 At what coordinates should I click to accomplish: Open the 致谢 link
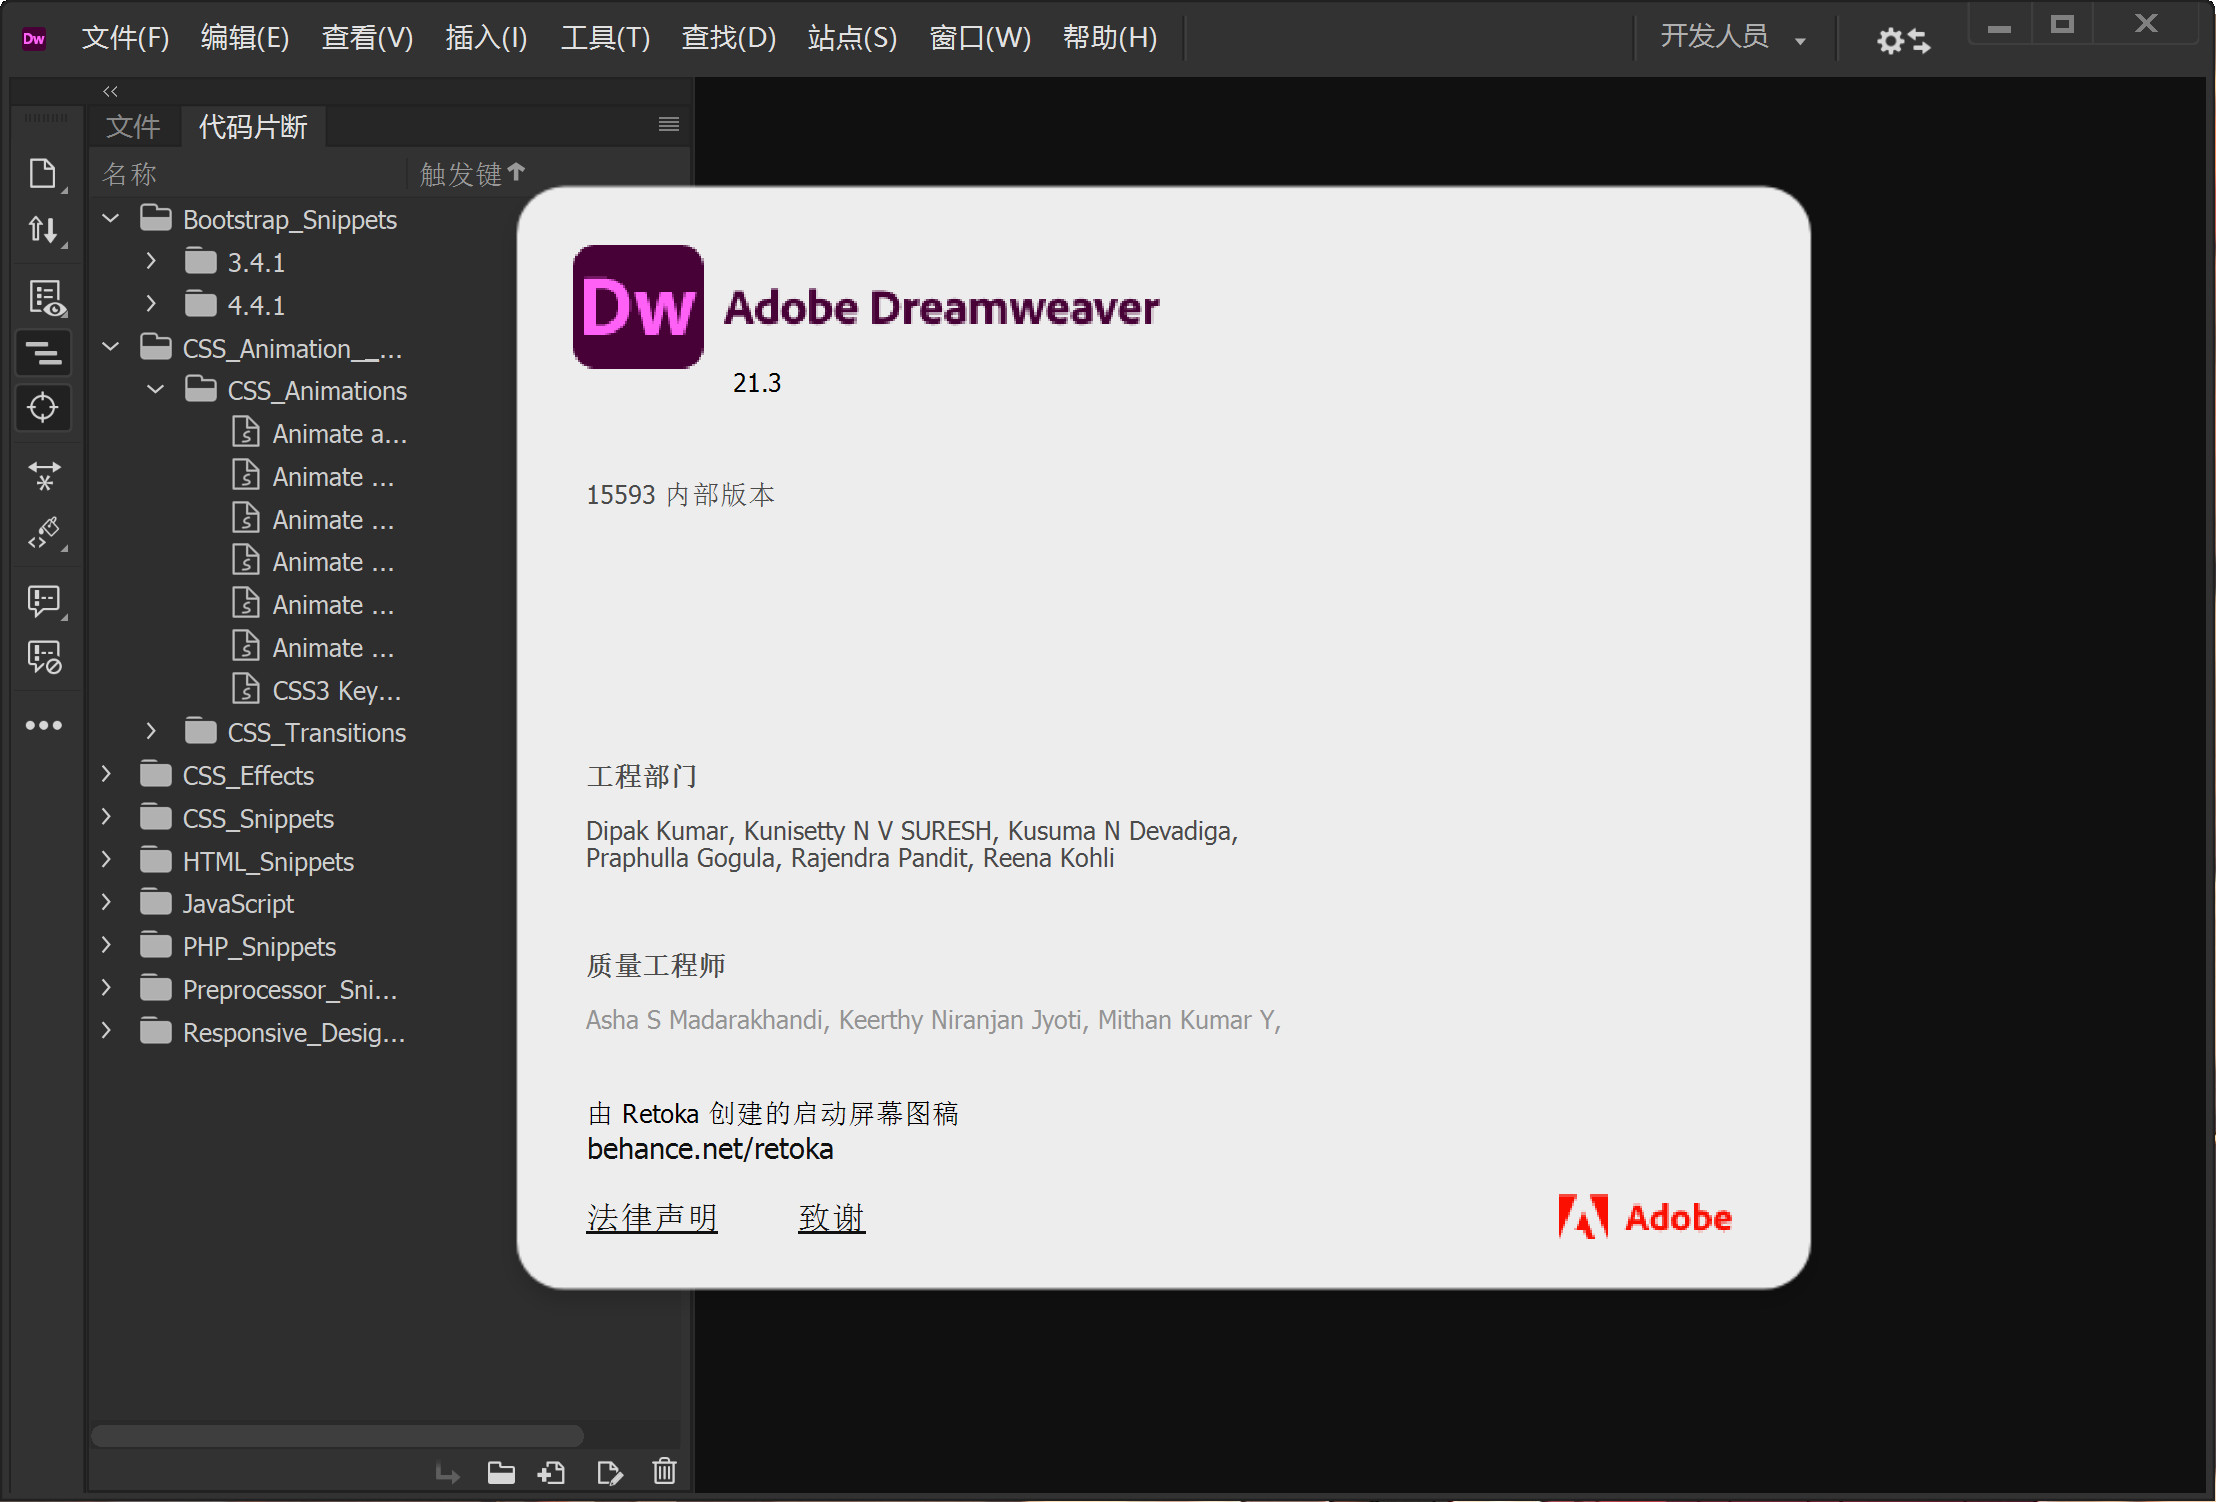pyautogui.click(x=831, y=1217)
